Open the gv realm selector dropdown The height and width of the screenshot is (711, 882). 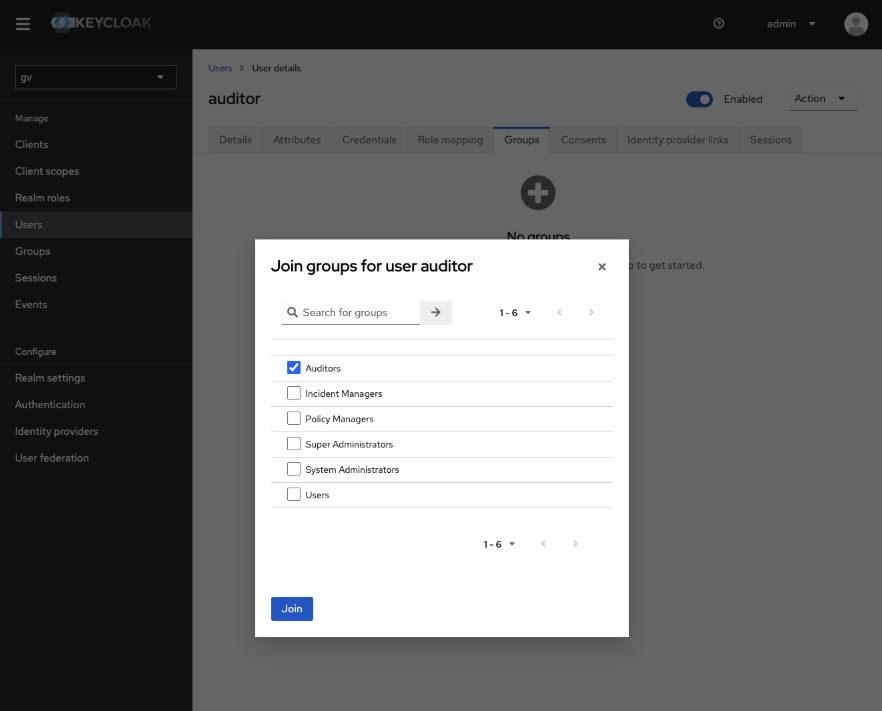[x=96, y=77]
